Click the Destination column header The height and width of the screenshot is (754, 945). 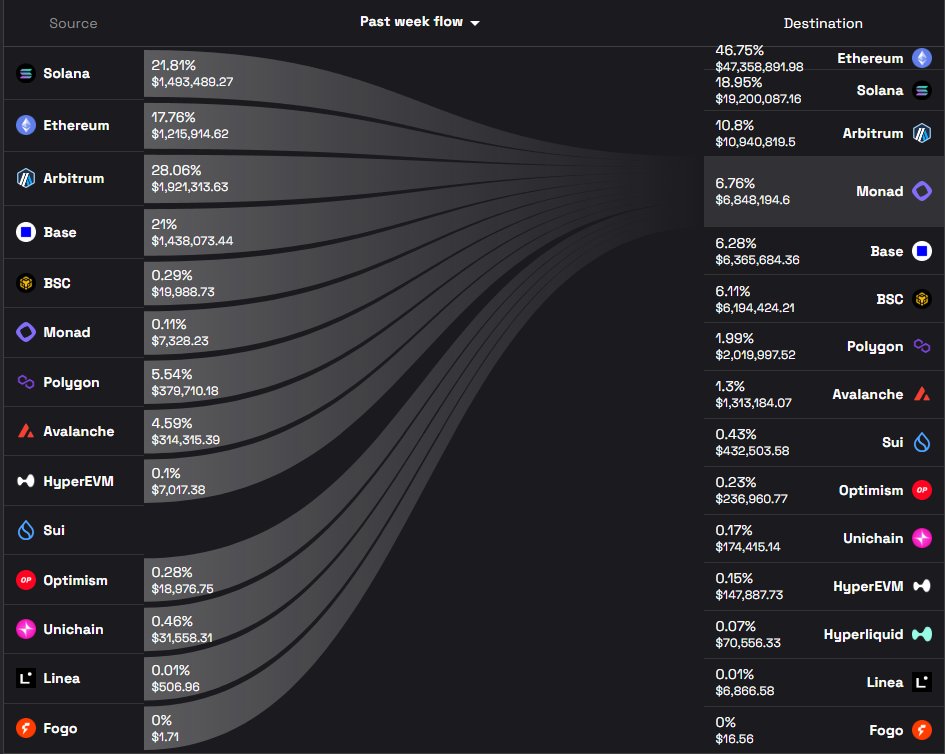click(x=823, y=23)
